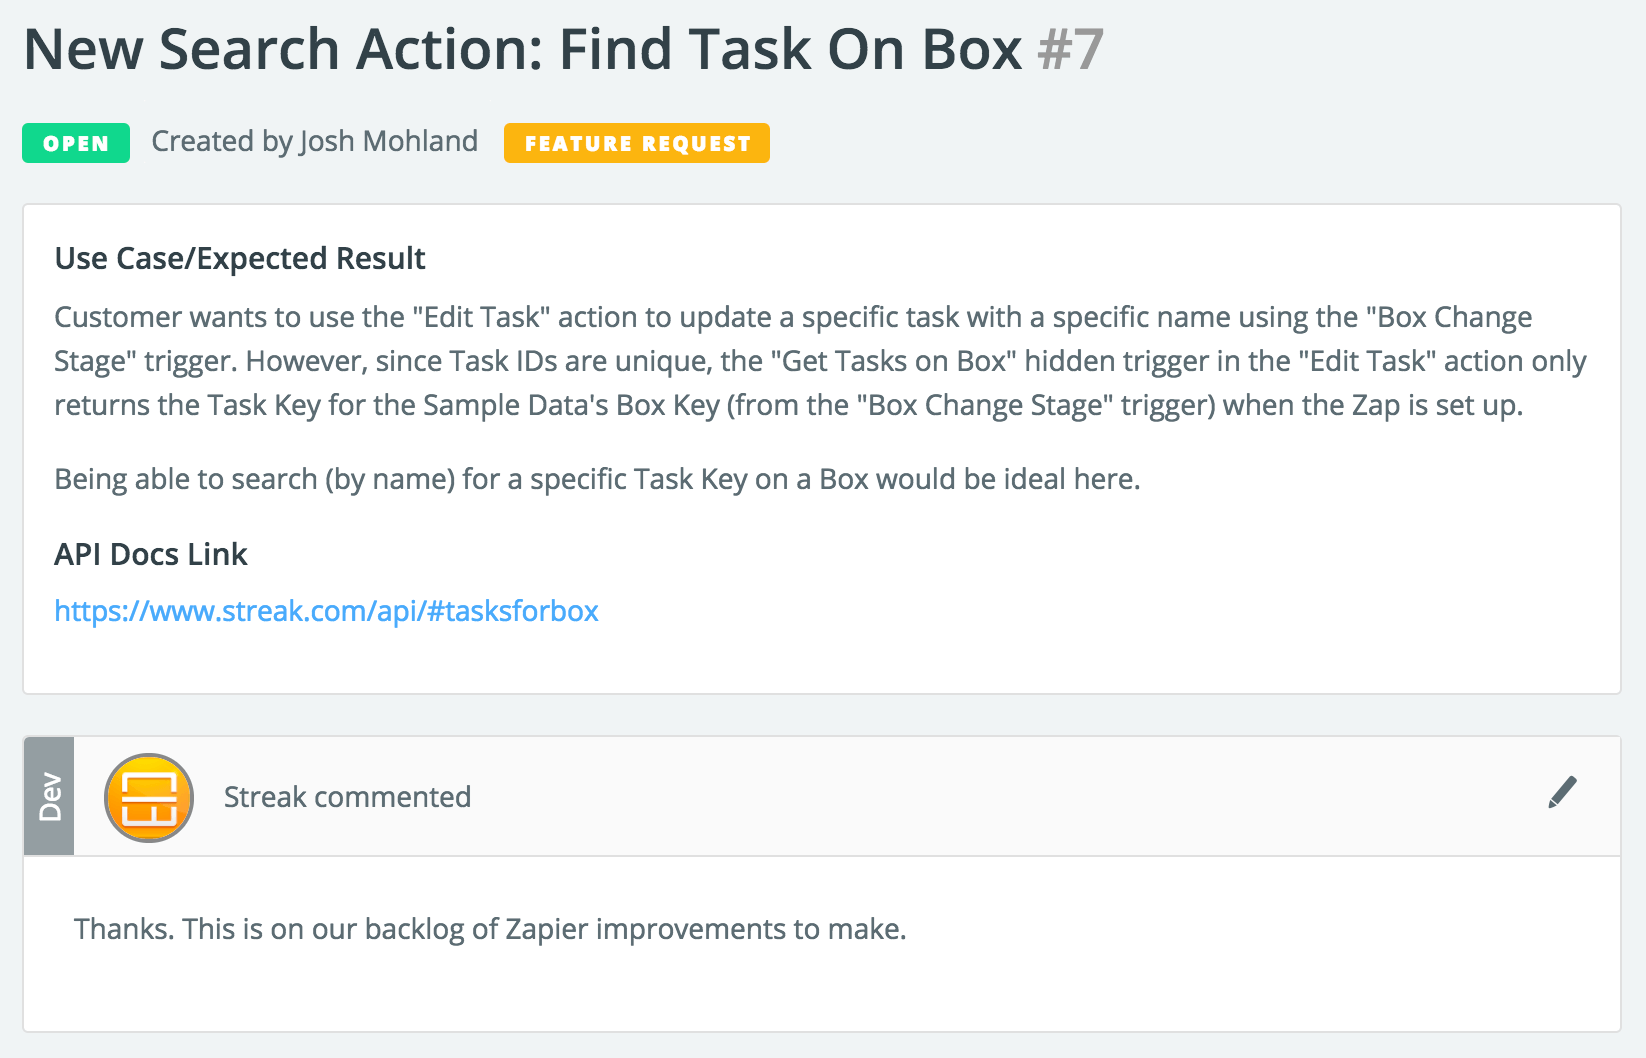Click the vertical Dev tag on comment
The width and height of the screenshot is (1646, 1058).
click(49, 796)
